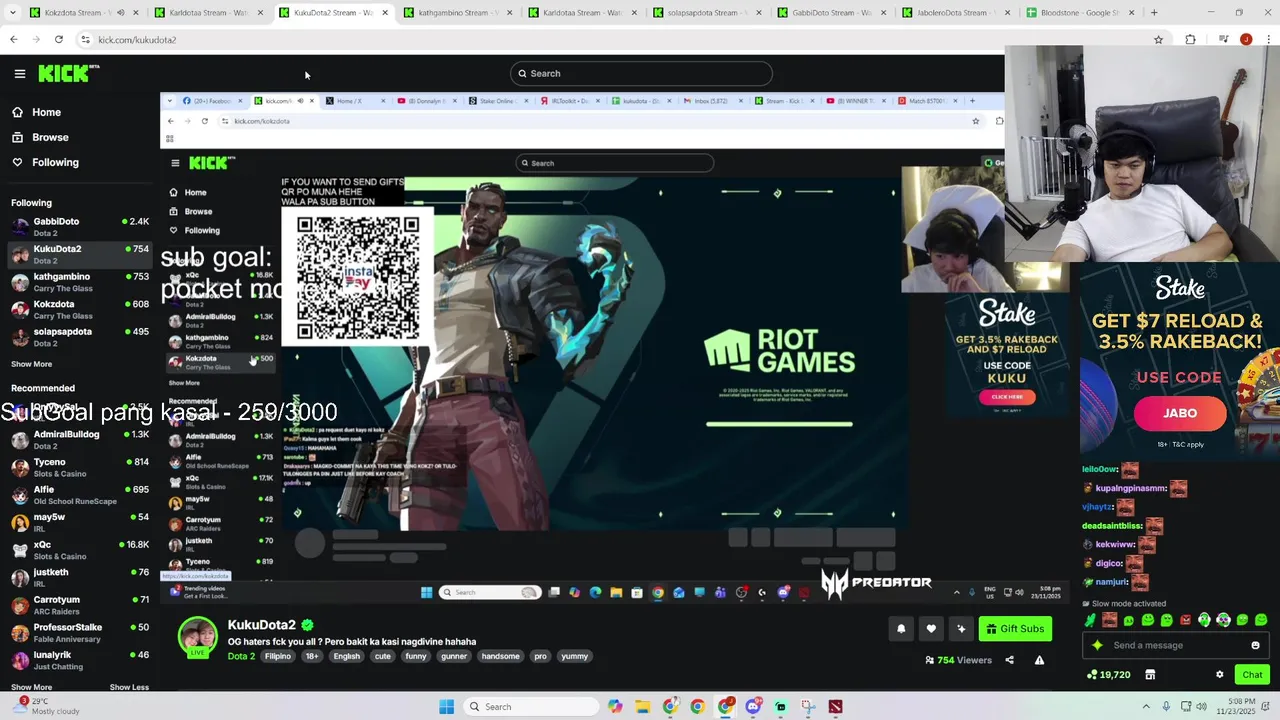Click the green sparkle in message box

click(x=1097, y=645)
